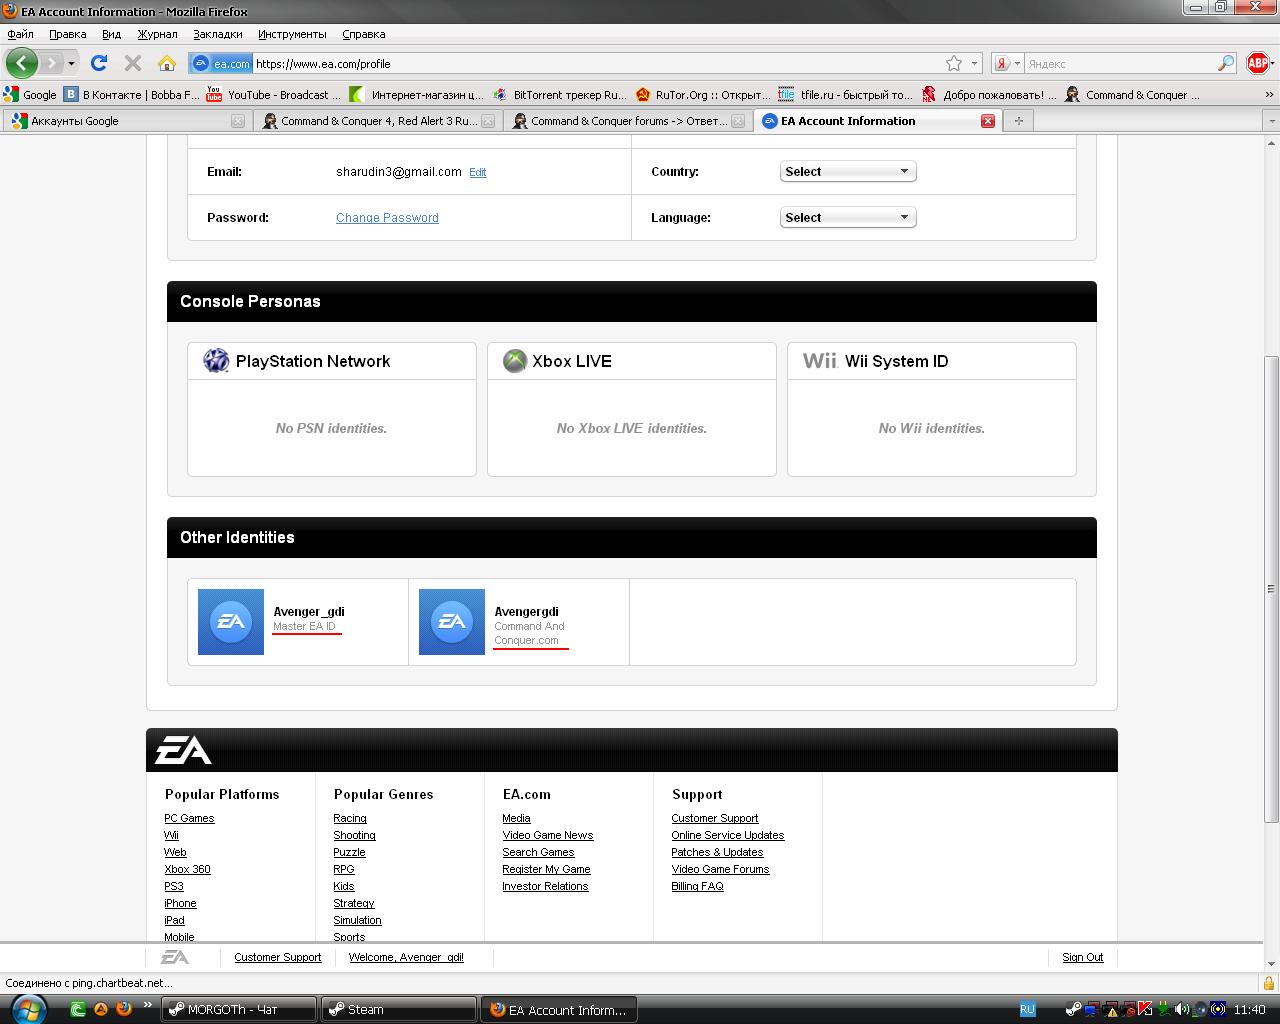Open a new tab with plus button
The height and width of the screenshot is (1024, 1280).
(1018, 121)
